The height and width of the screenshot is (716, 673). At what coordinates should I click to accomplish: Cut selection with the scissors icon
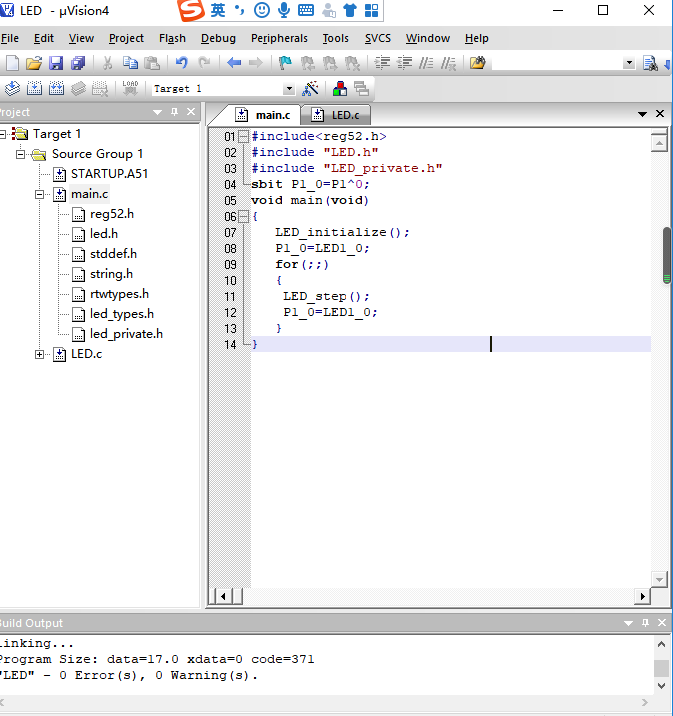(108, 63)
